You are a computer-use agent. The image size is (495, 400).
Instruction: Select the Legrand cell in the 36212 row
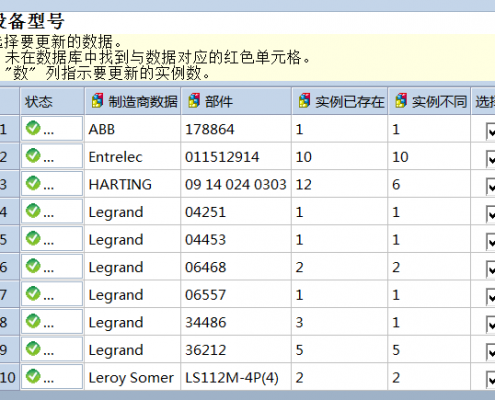[x=133, y=350]
